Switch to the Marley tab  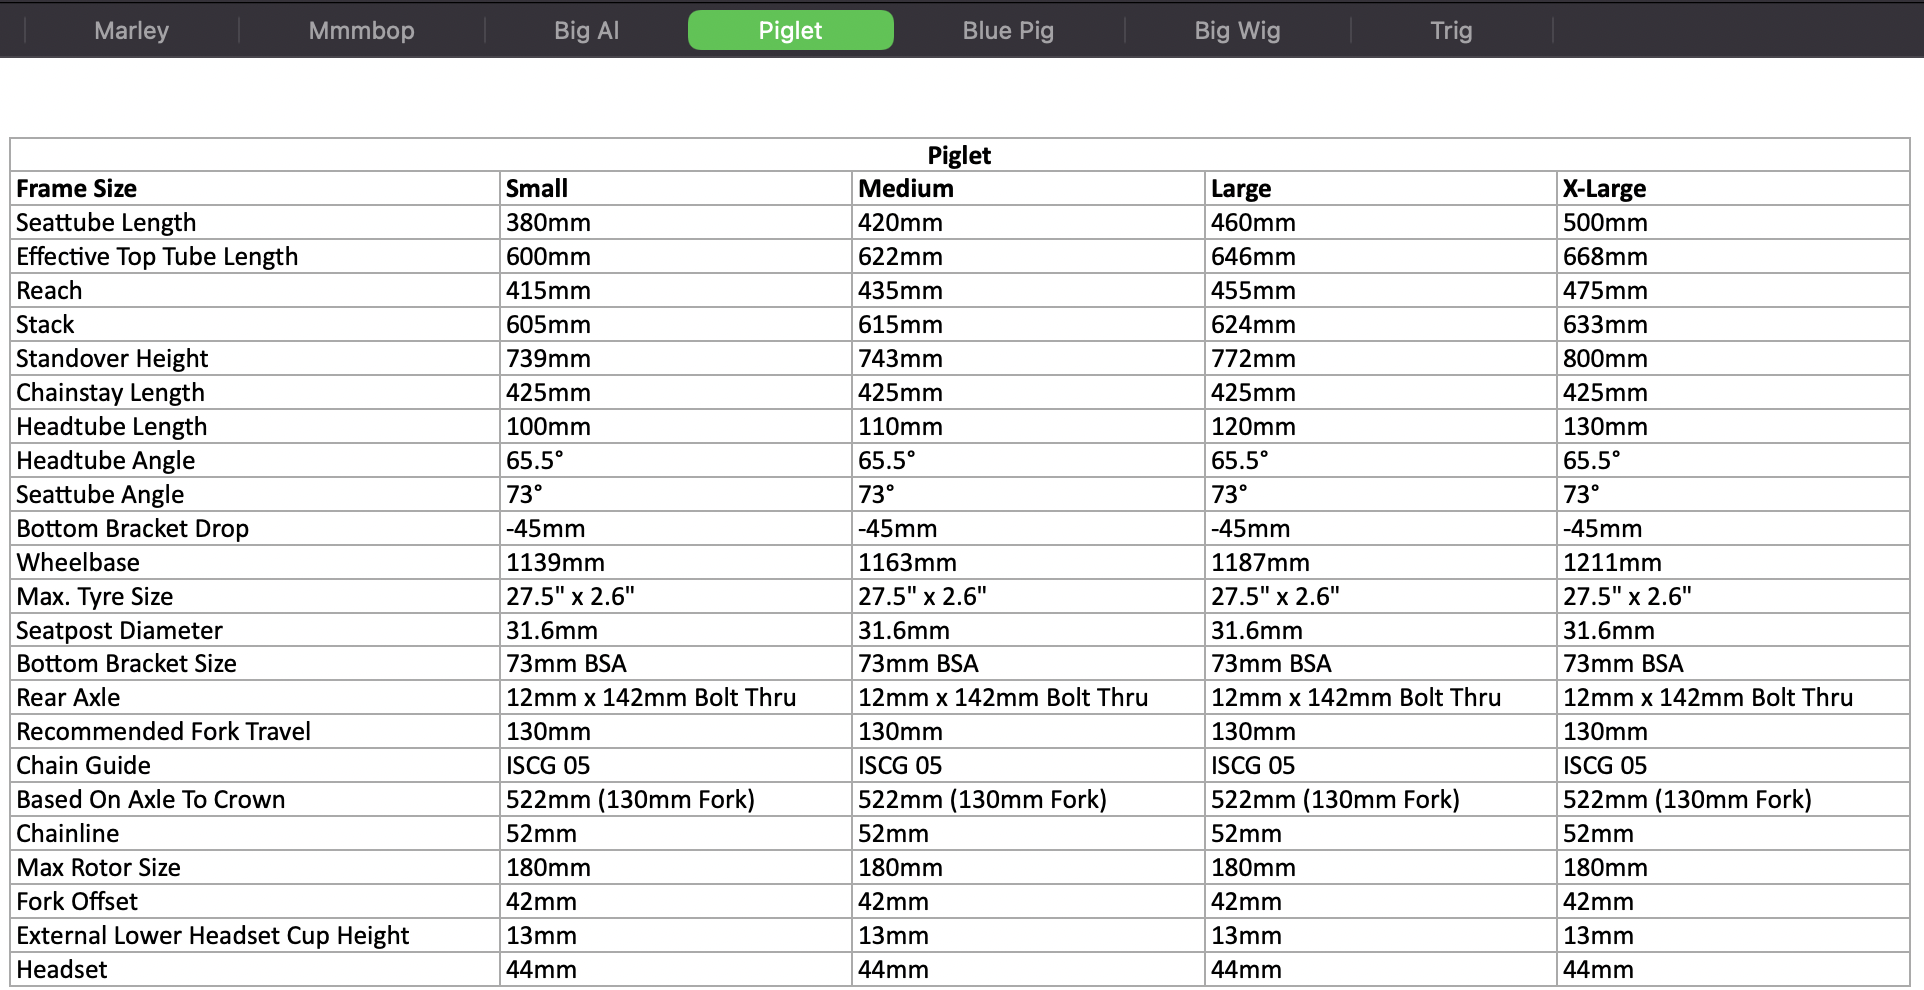click(x=131, y=30)
